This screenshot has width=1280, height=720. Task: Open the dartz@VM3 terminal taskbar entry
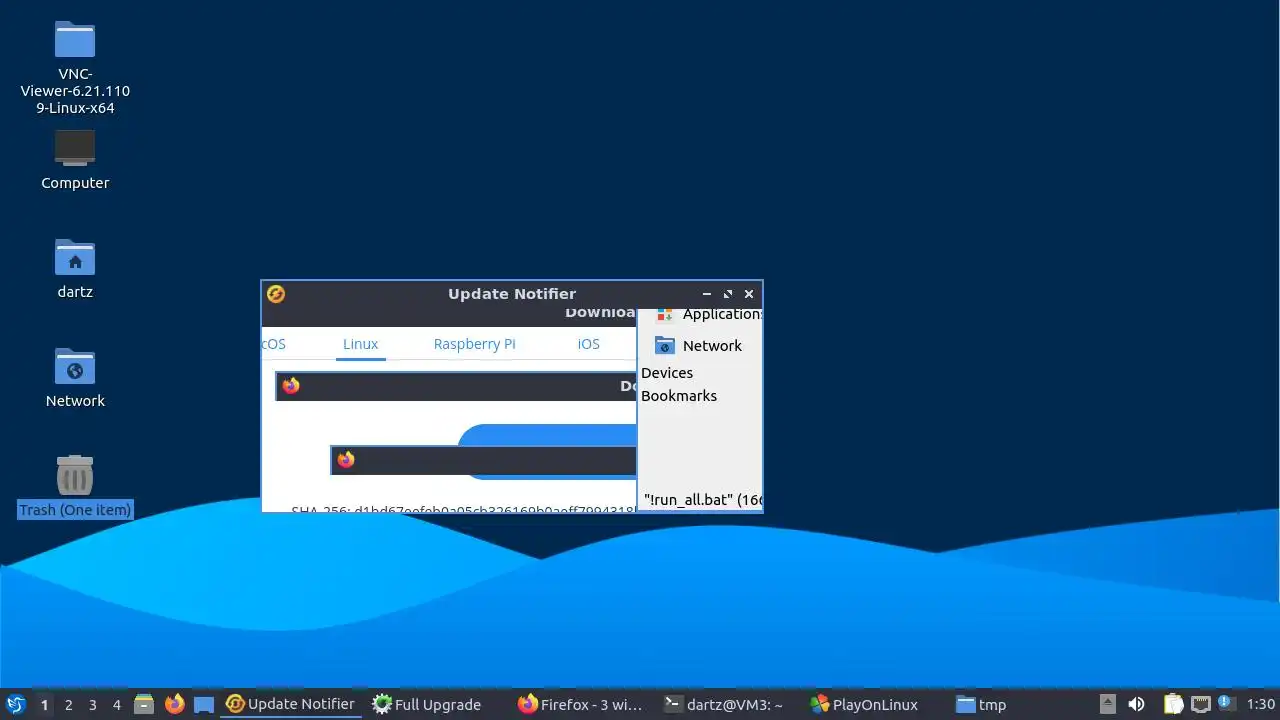pyautogui.click(x=727, y=704)
